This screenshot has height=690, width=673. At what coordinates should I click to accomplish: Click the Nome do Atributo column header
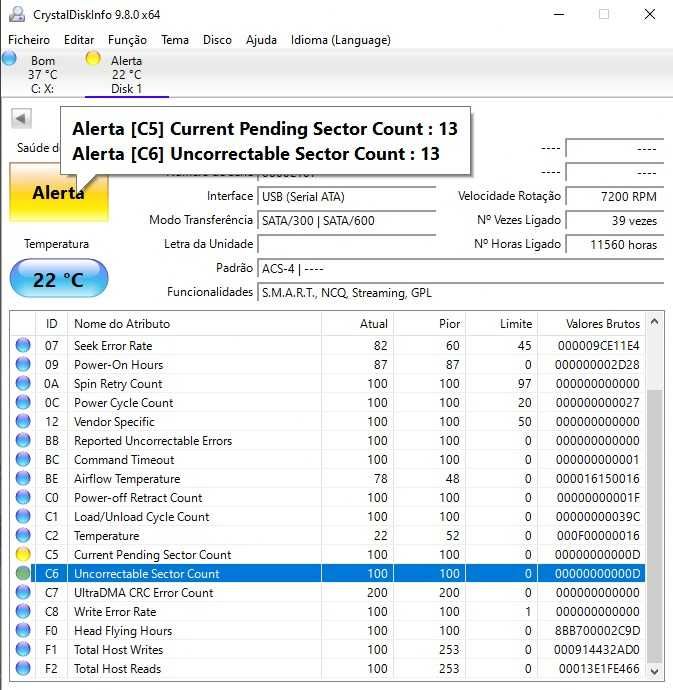click(195, 324)
